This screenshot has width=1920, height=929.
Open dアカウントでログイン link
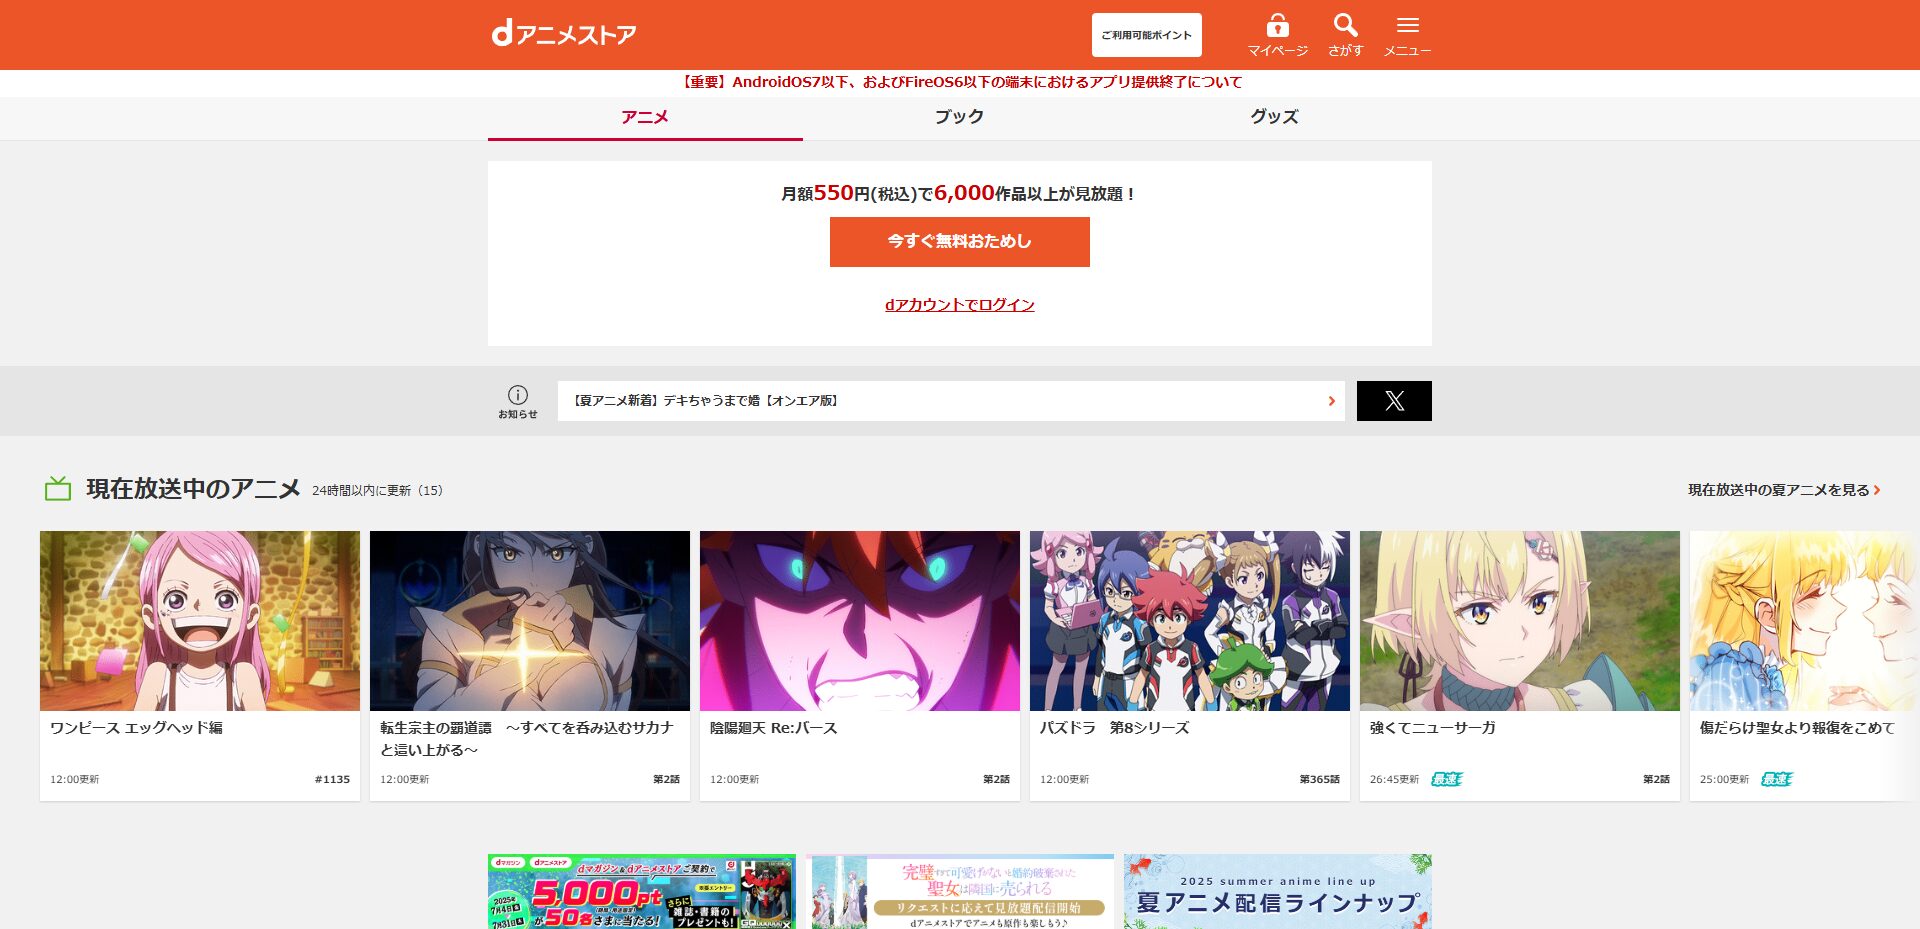click(x=960, y=305)
